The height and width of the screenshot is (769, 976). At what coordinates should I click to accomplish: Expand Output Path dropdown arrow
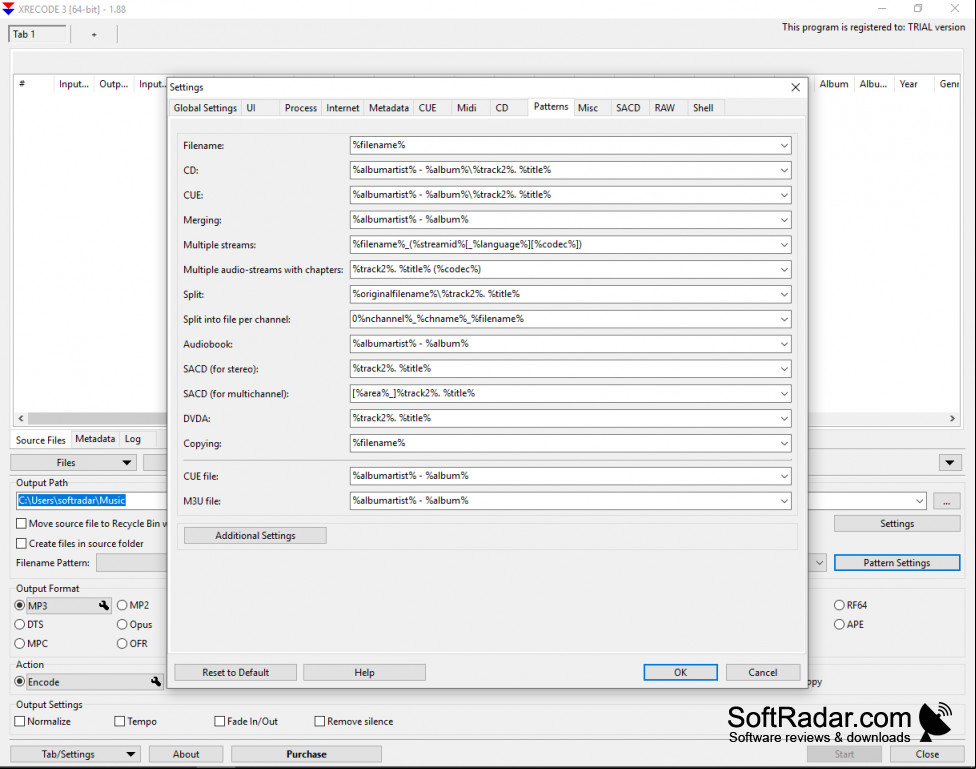click(x=919, y=501)
